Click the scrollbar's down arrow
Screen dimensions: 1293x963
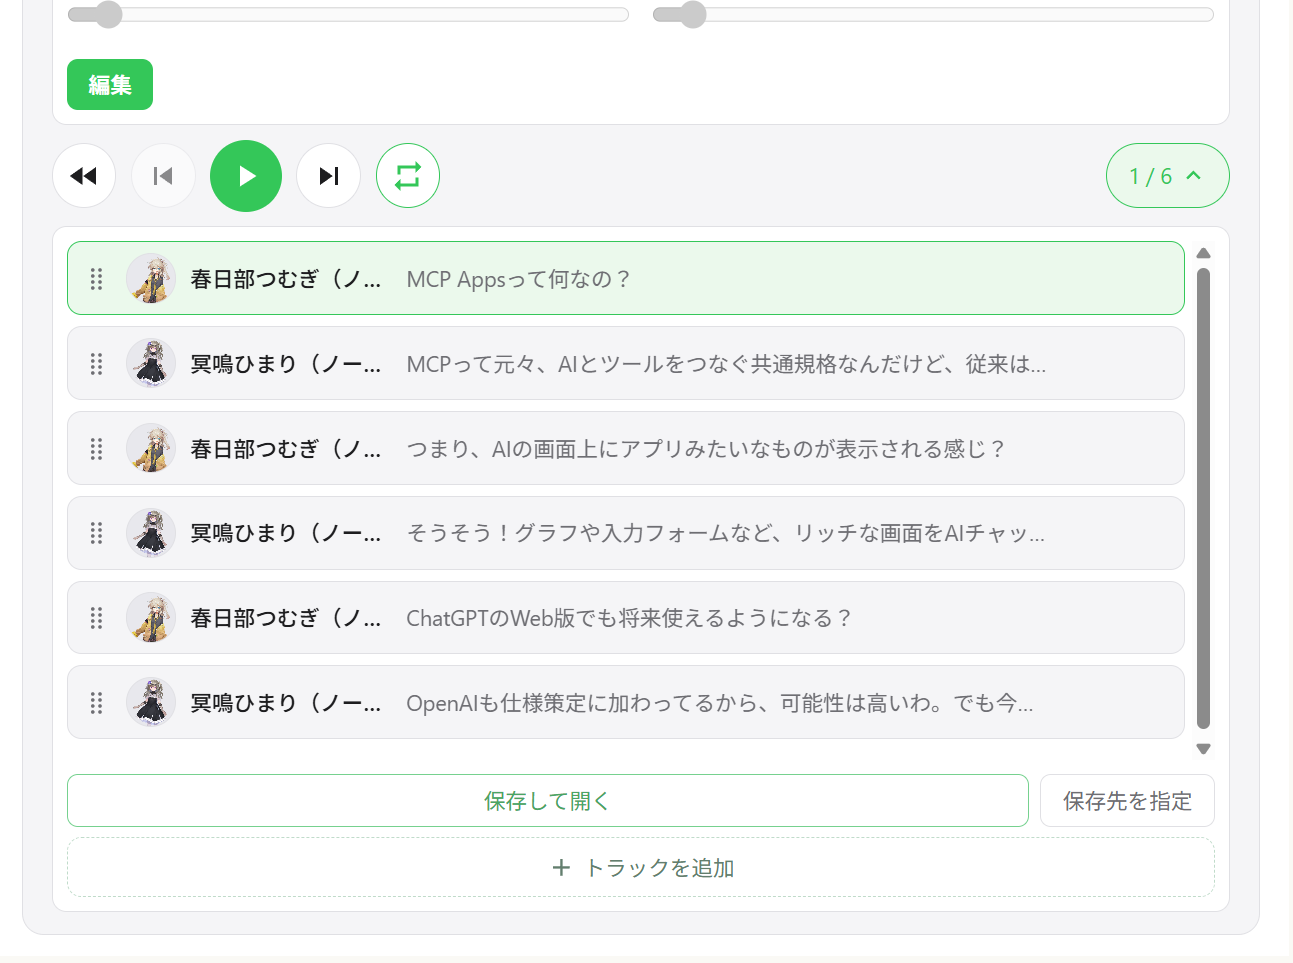[1204, 748]
